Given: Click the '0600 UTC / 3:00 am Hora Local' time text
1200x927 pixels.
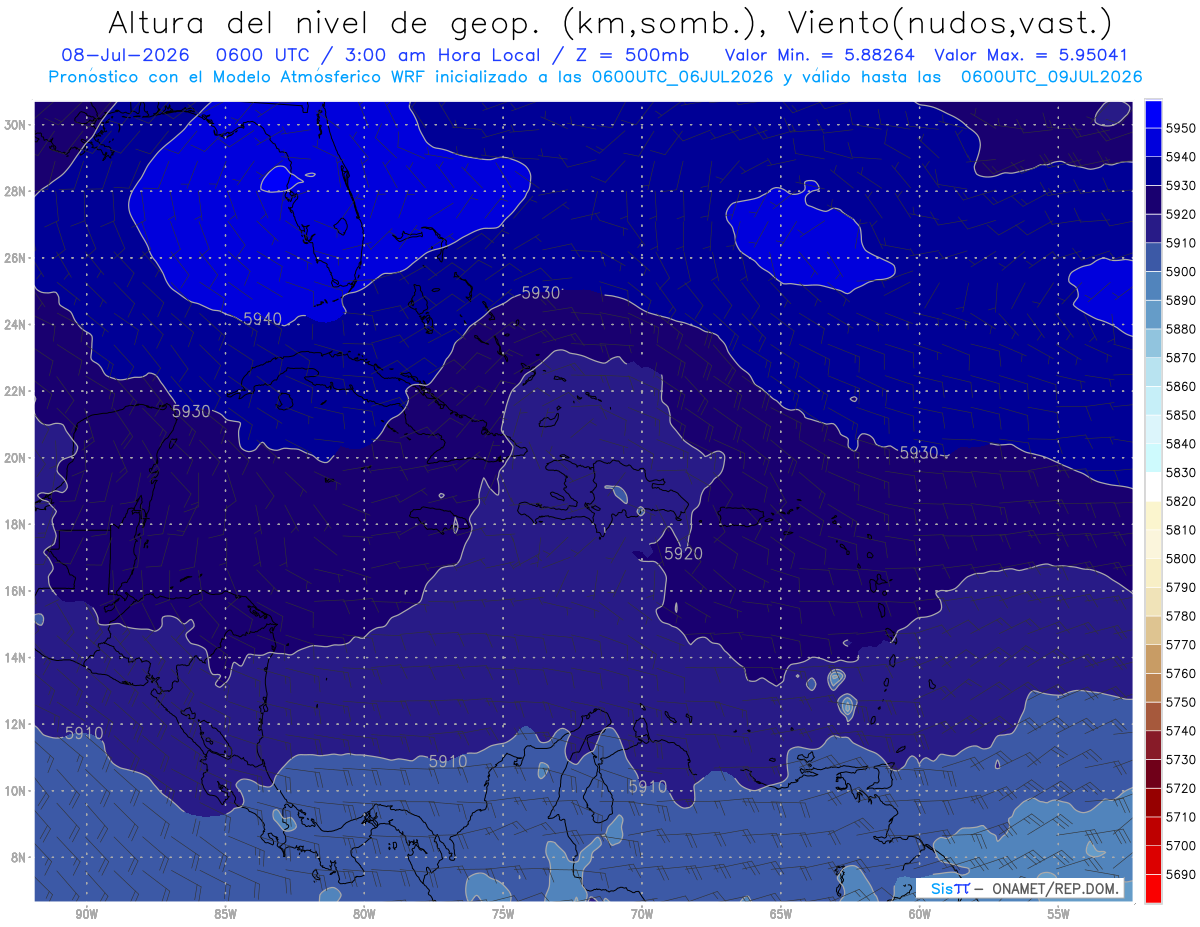Looking at the screenshot, I should click(382, 55).
